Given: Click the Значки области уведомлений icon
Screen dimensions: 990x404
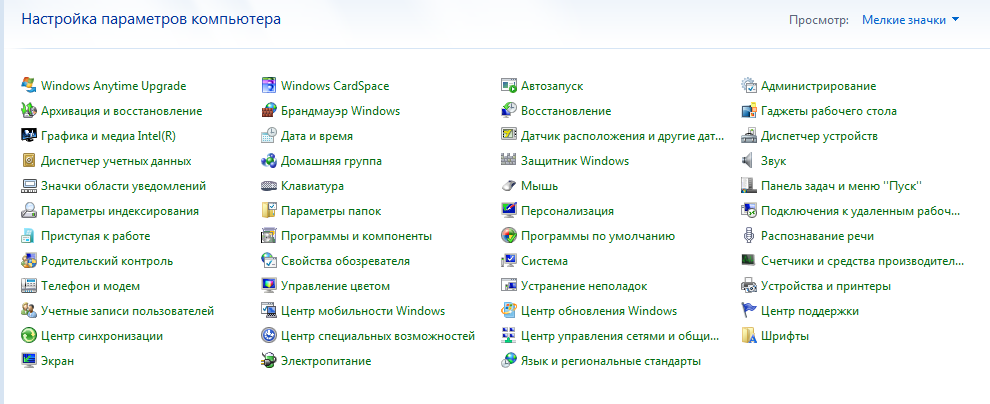Looking at the screenshot, I should (28, 186).
